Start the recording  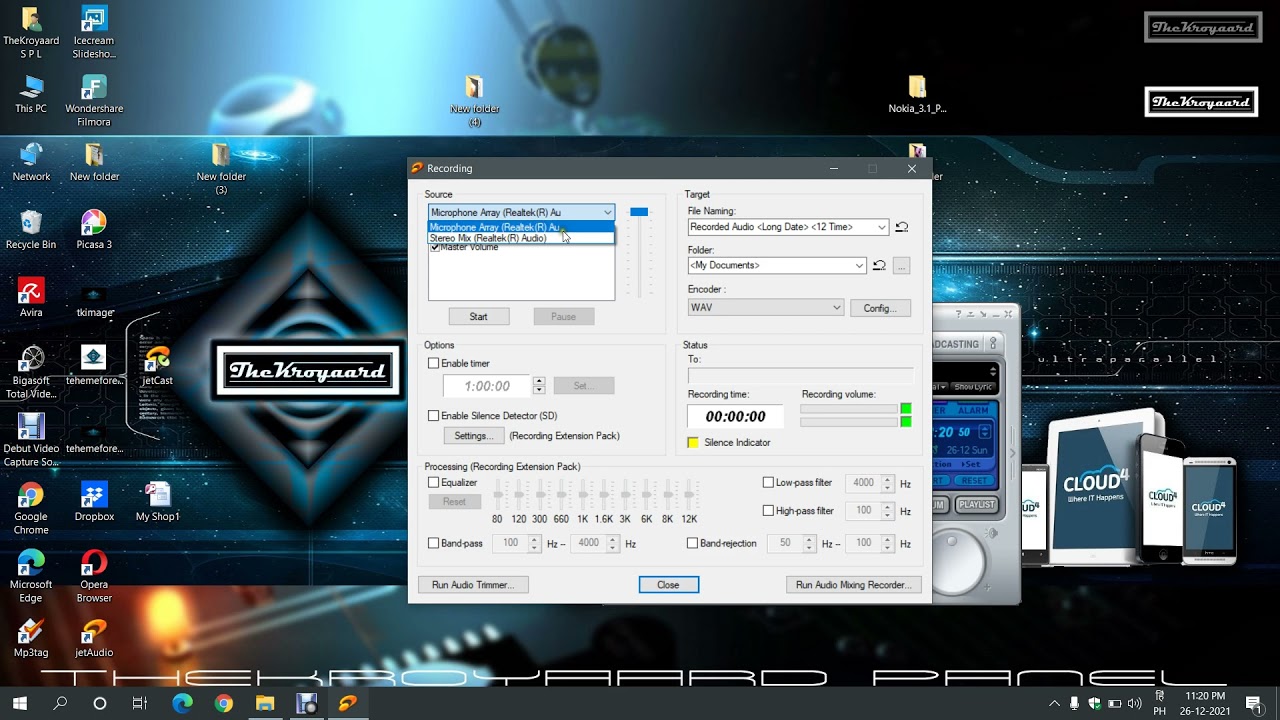(x=478, y=316)
